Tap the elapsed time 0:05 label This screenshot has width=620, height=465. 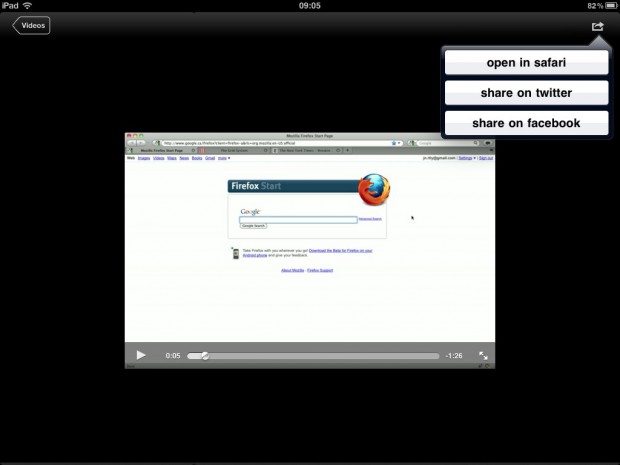173,356
